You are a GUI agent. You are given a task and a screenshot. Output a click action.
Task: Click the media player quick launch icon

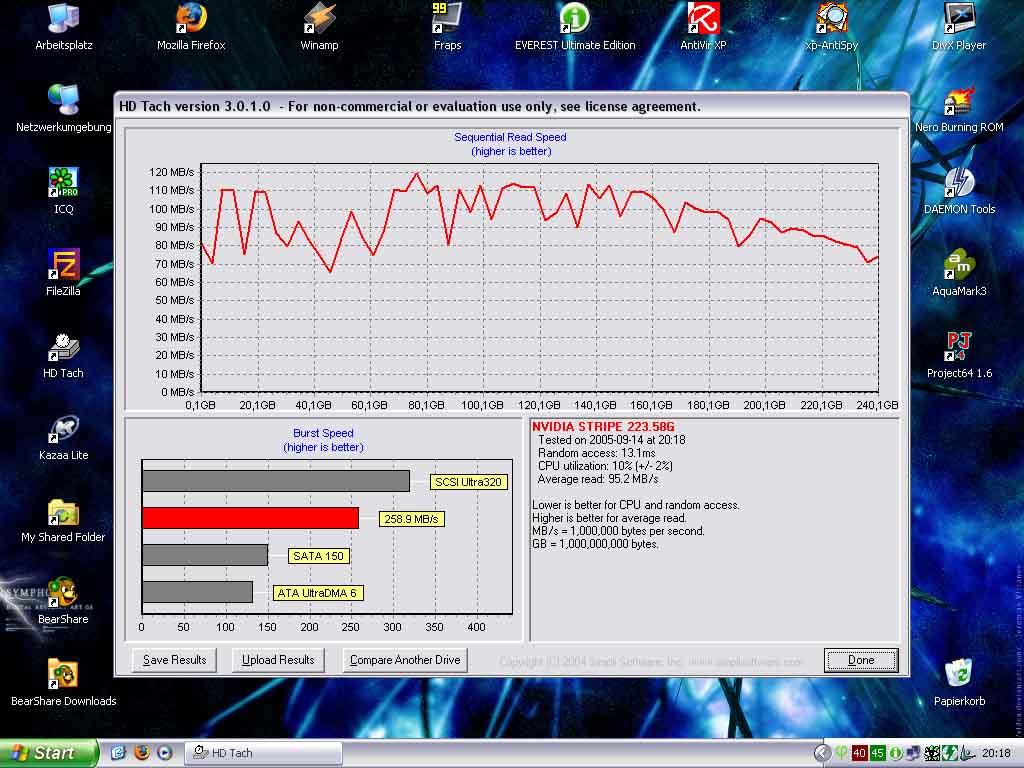(165, 752)
